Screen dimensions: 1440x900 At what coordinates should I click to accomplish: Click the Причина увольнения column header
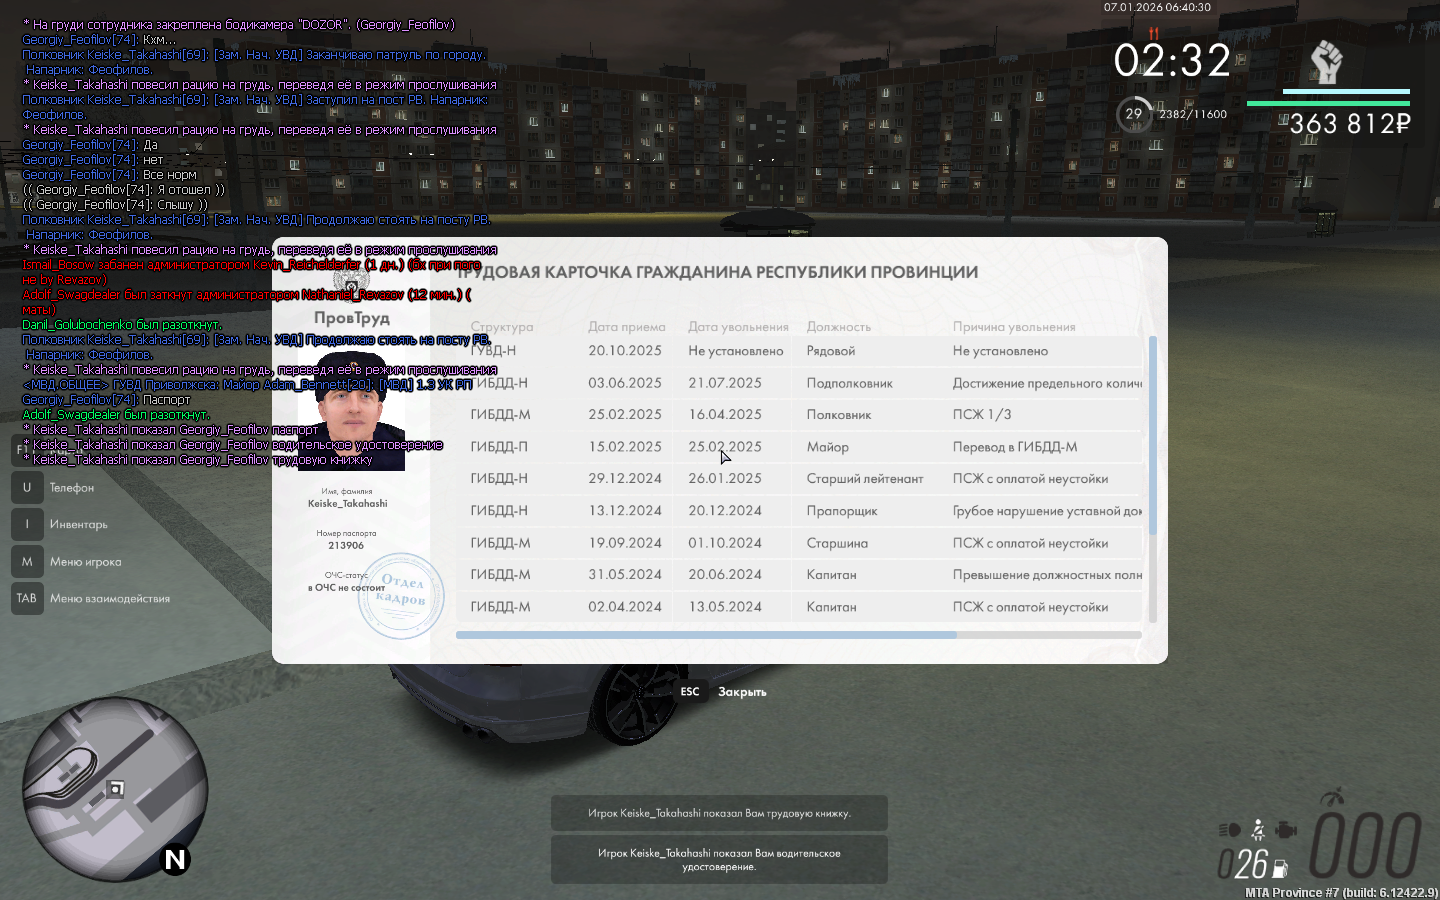1014,327
